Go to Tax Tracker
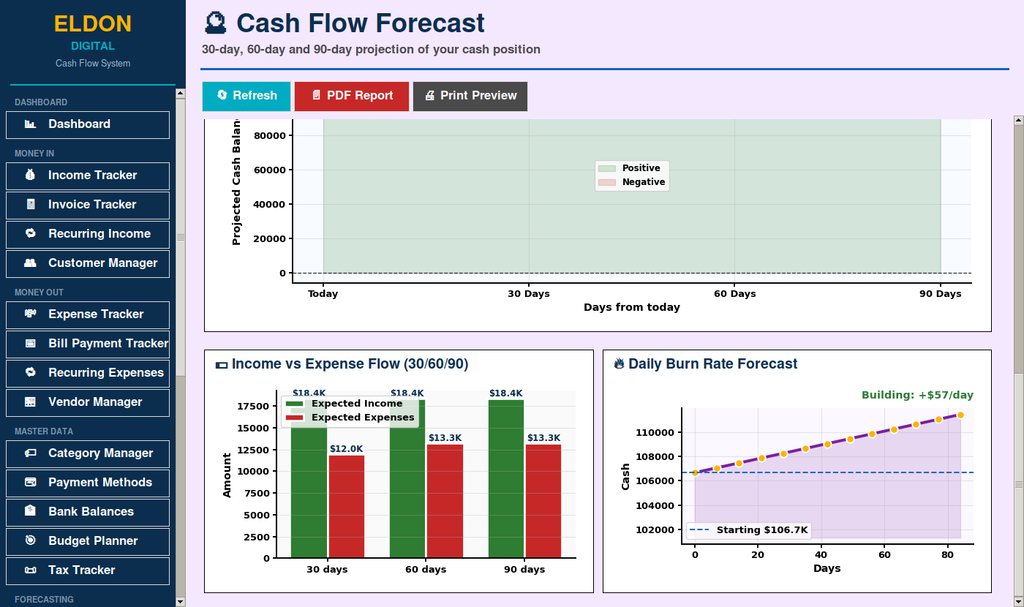This screenshot has height=607, width=1024. [x=88, y=570]
